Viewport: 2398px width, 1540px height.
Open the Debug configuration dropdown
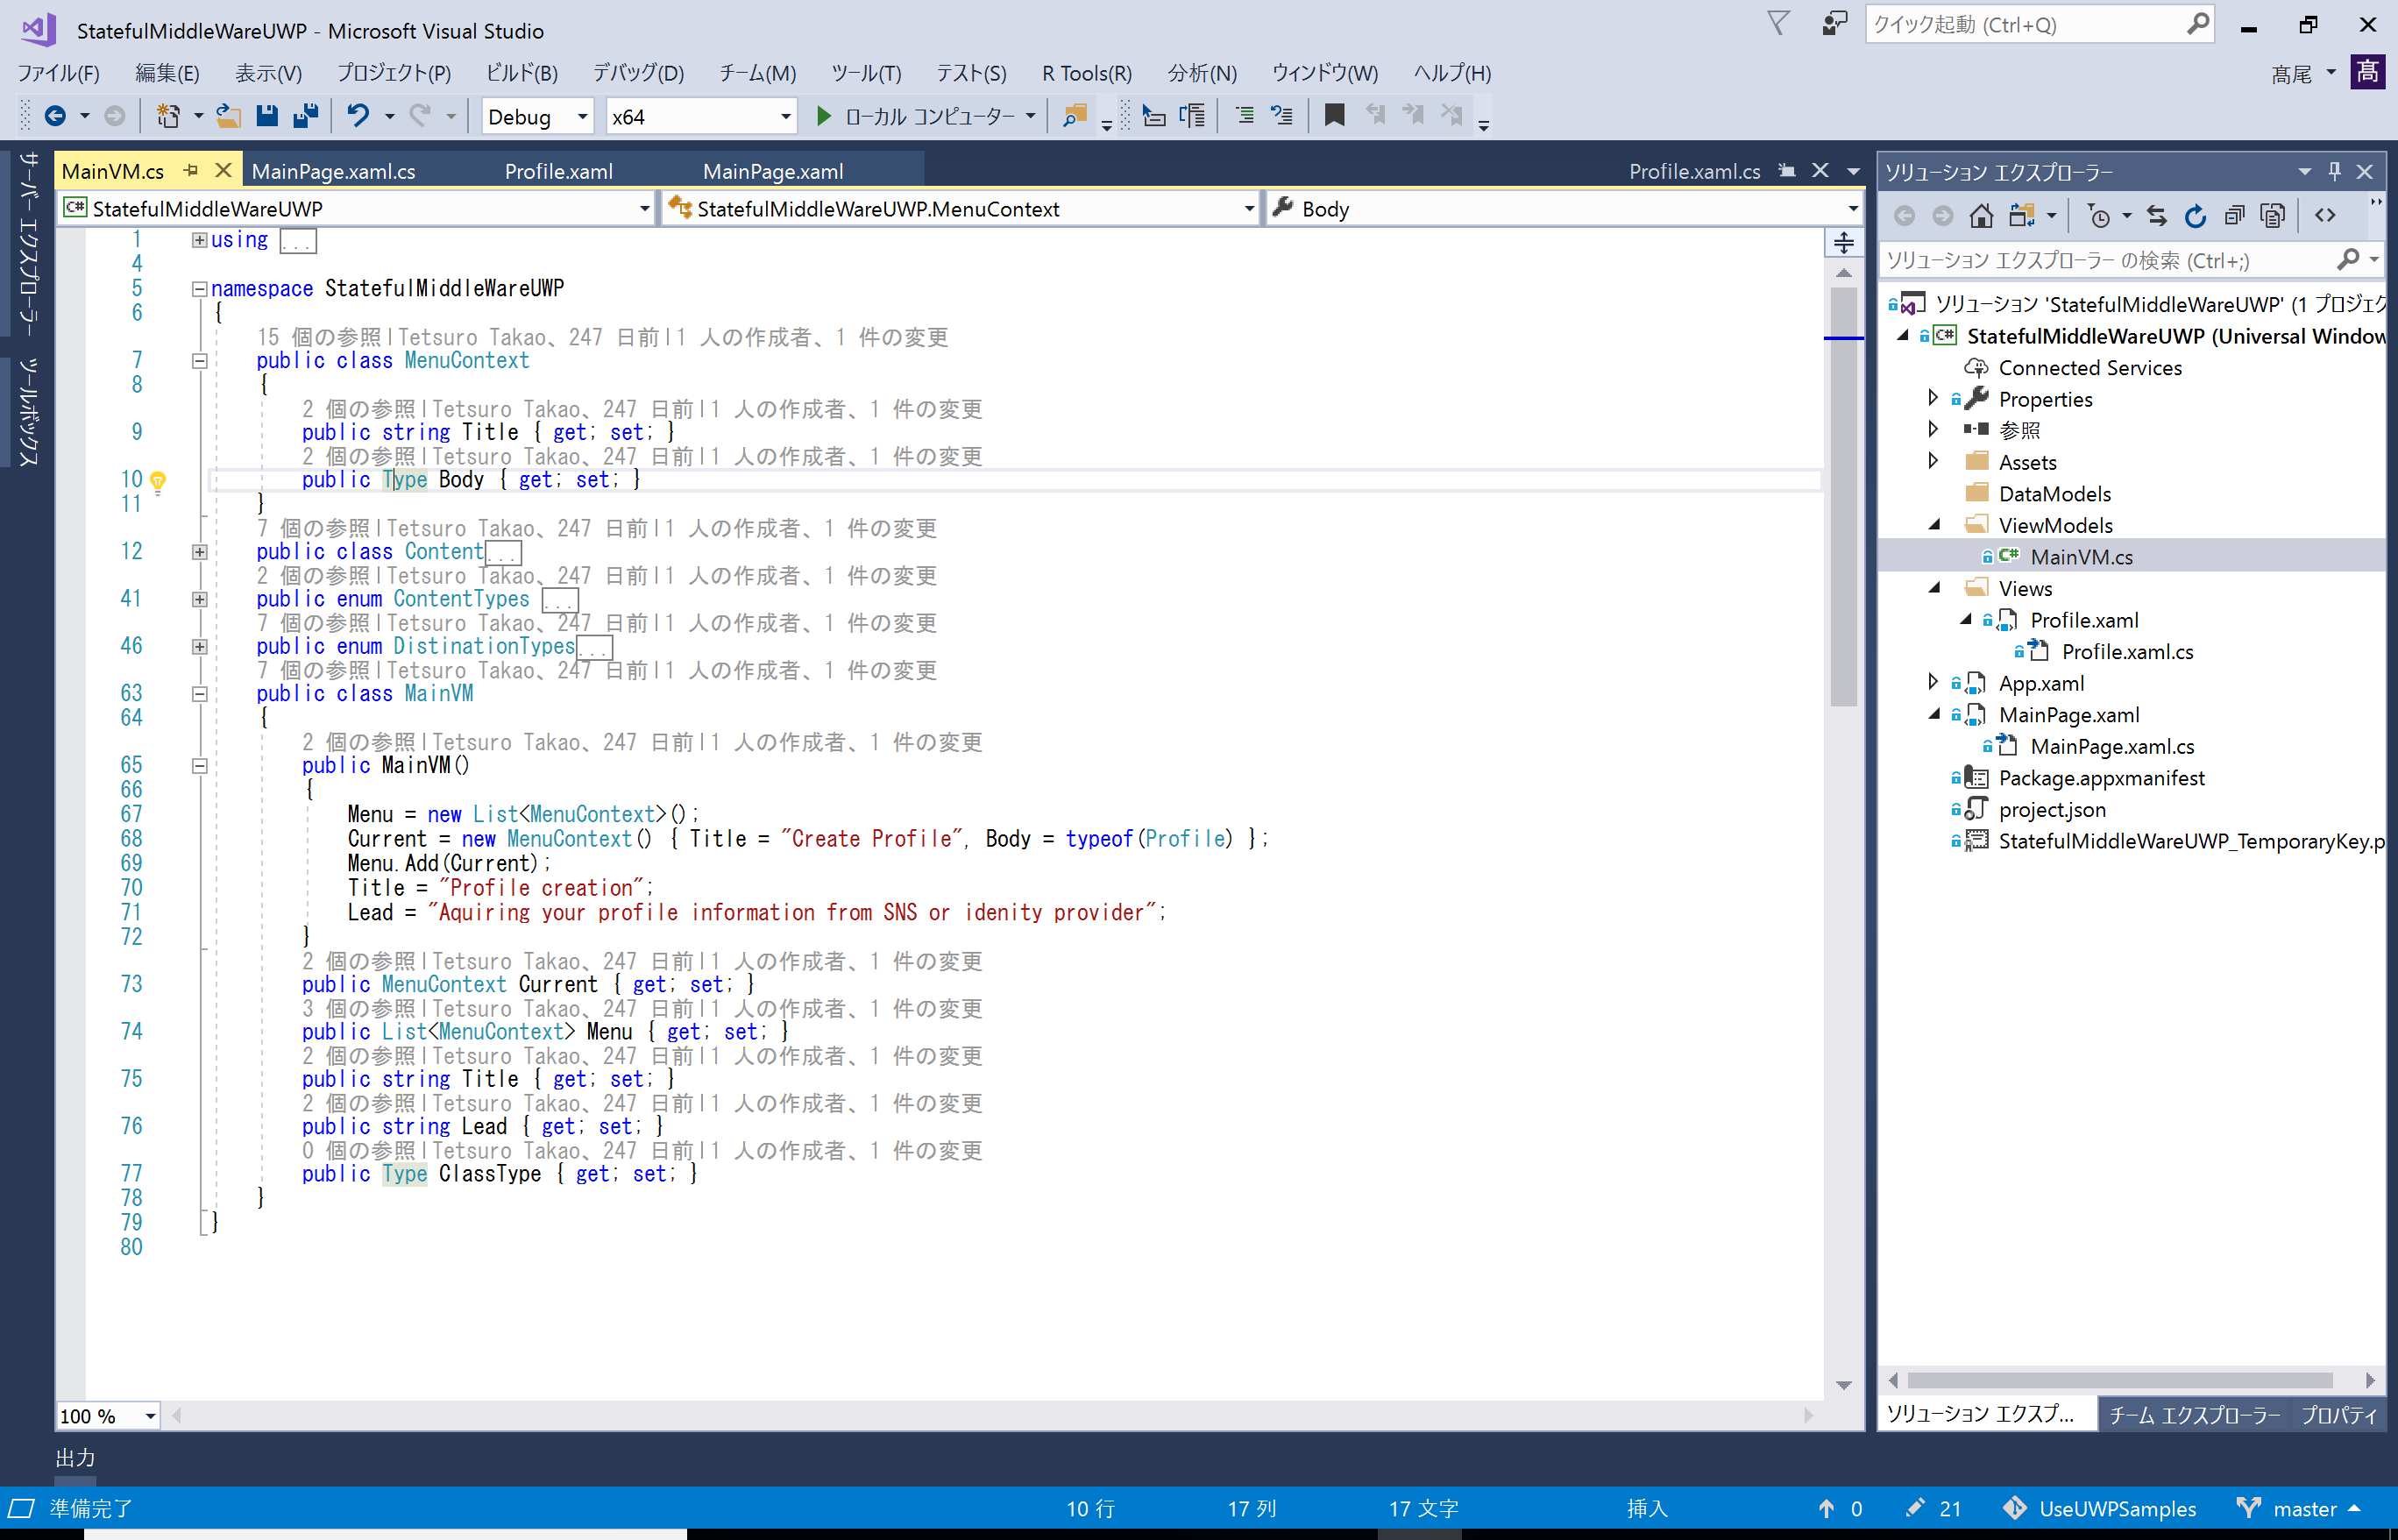[x=538, y=117]
